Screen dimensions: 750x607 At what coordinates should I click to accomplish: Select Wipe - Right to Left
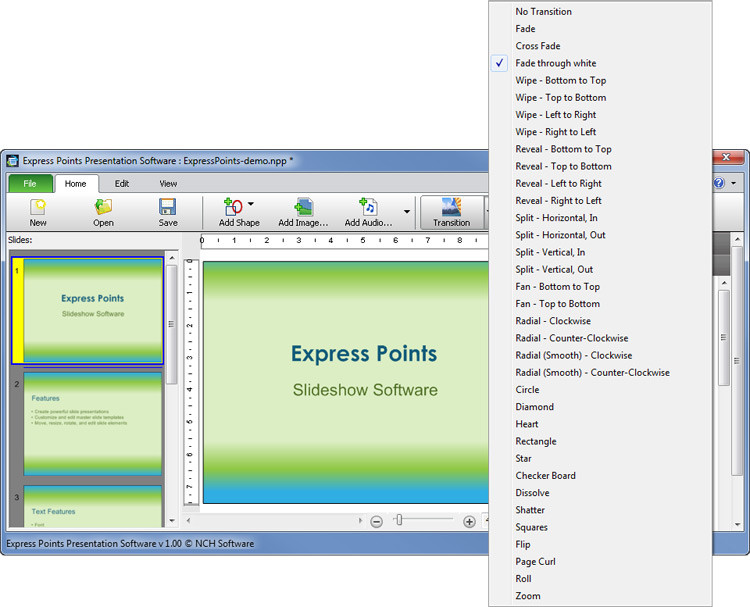600,132
